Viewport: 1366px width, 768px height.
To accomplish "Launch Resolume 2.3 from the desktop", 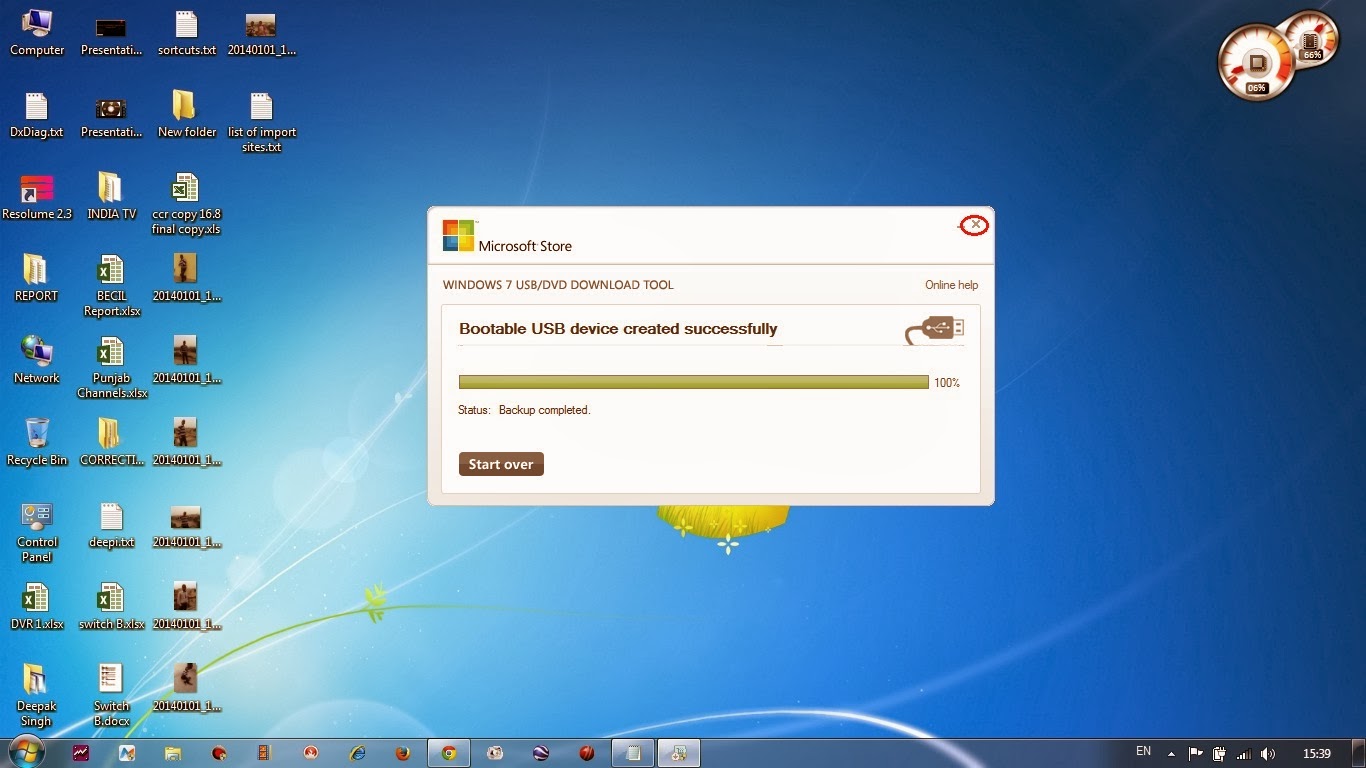I will point(36,196).
